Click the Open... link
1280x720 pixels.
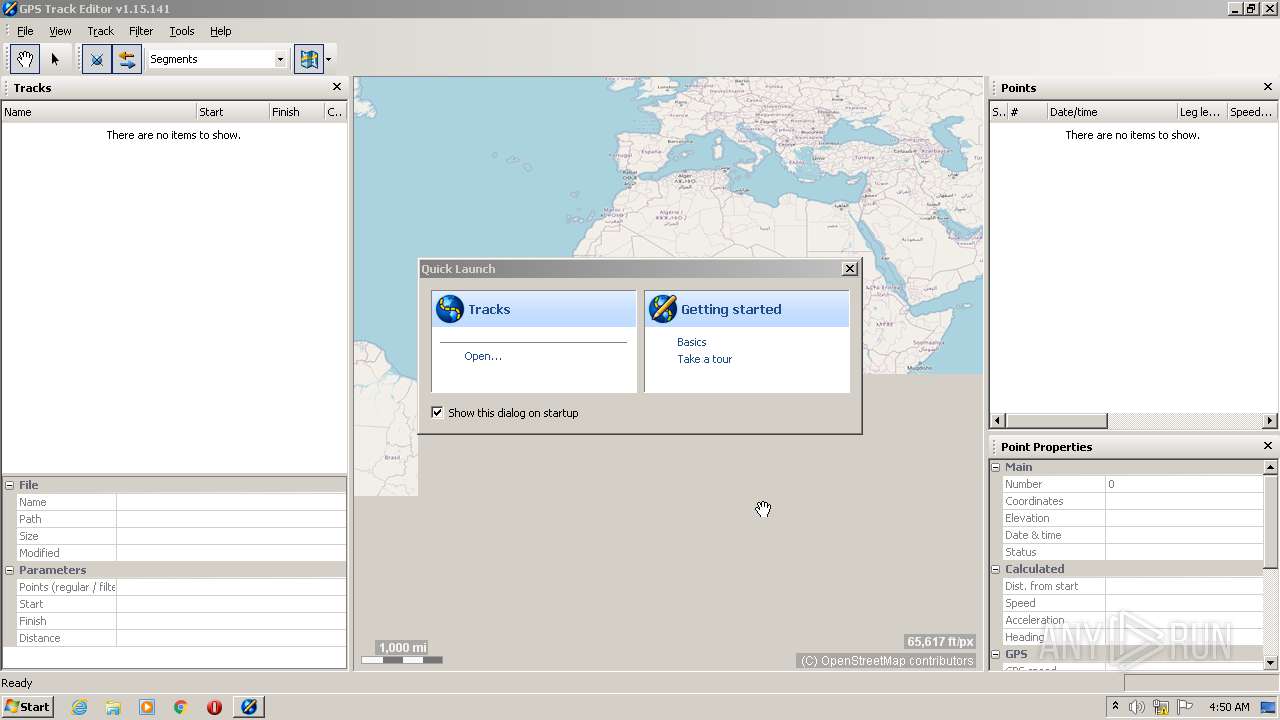483,356
